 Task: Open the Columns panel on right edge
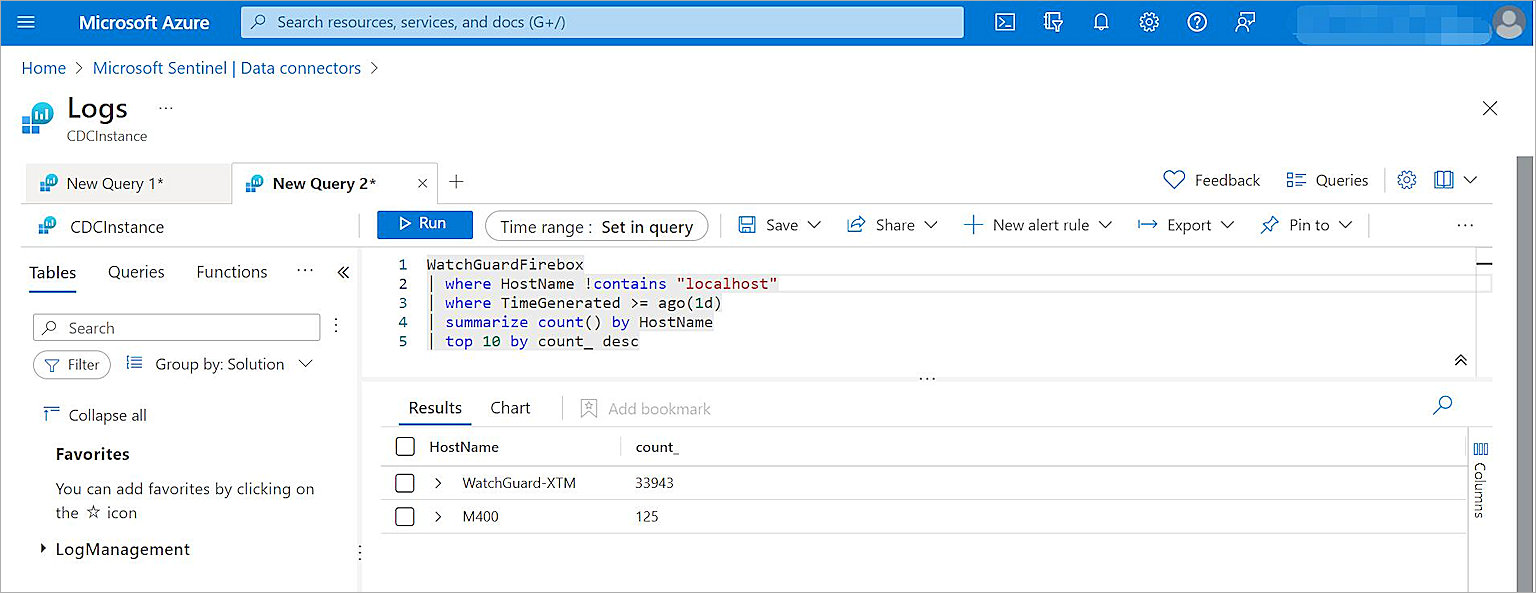1480,480
